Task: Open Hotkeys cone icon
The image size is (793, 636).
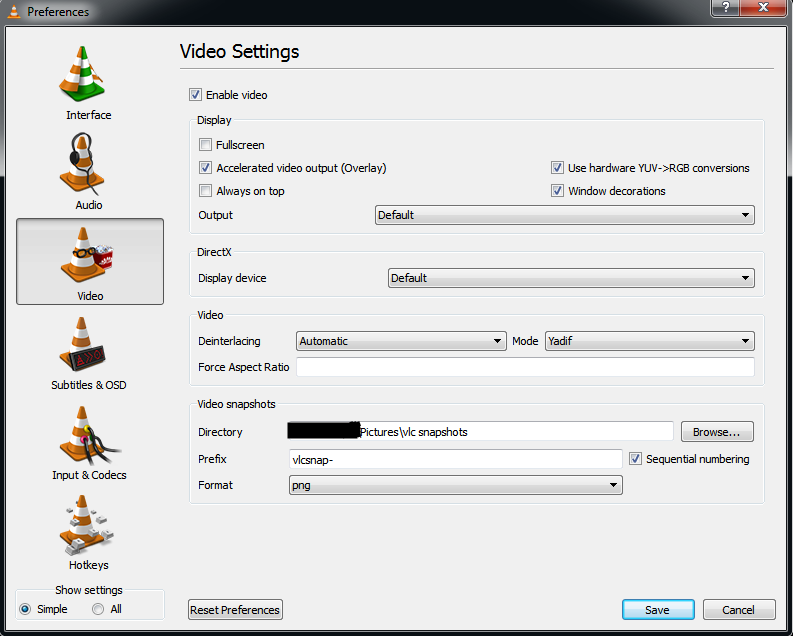Action: pyautogui.click(x=86, y=525)
